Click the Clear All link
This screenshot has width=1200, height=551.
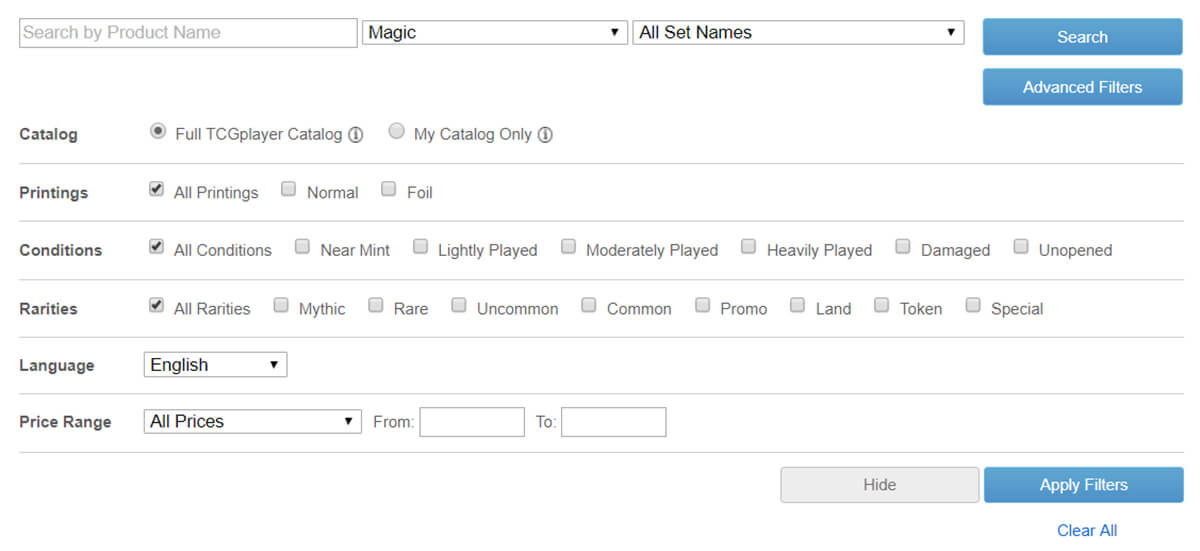[x=1087, y=530]
